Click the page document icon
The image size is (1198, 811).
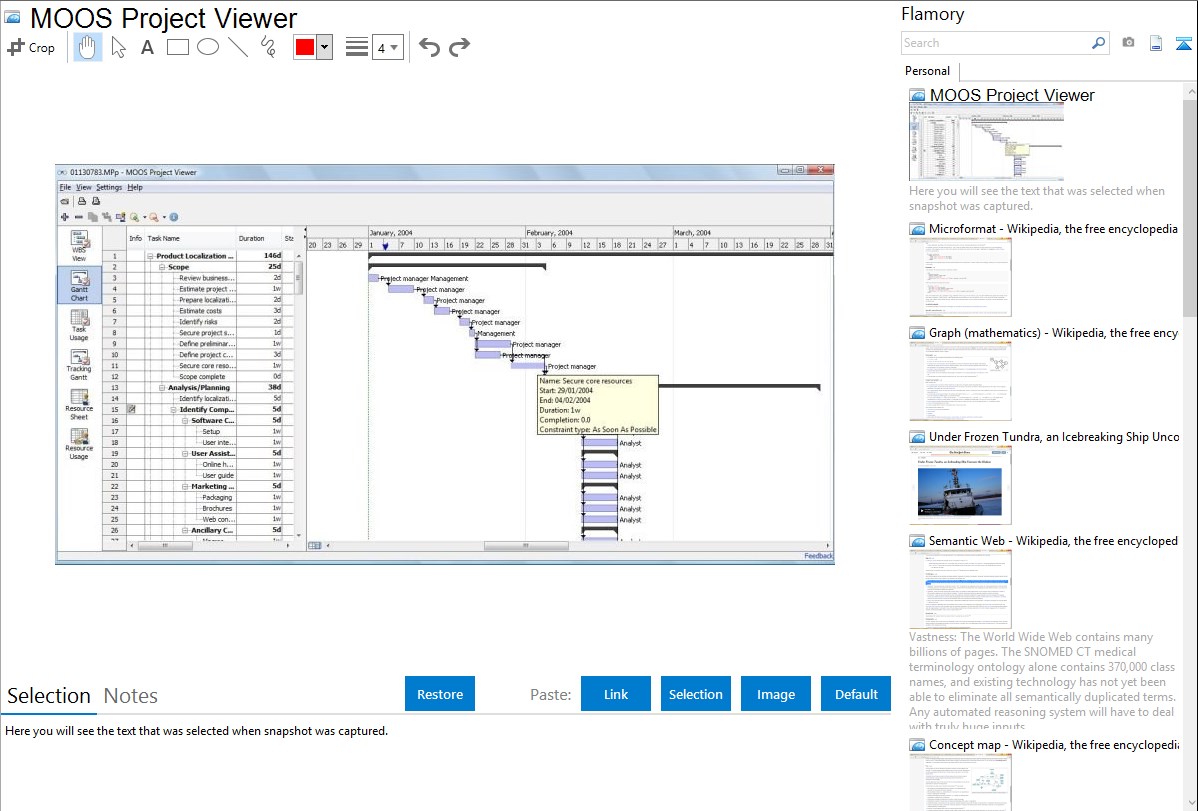pos(1156,43)
